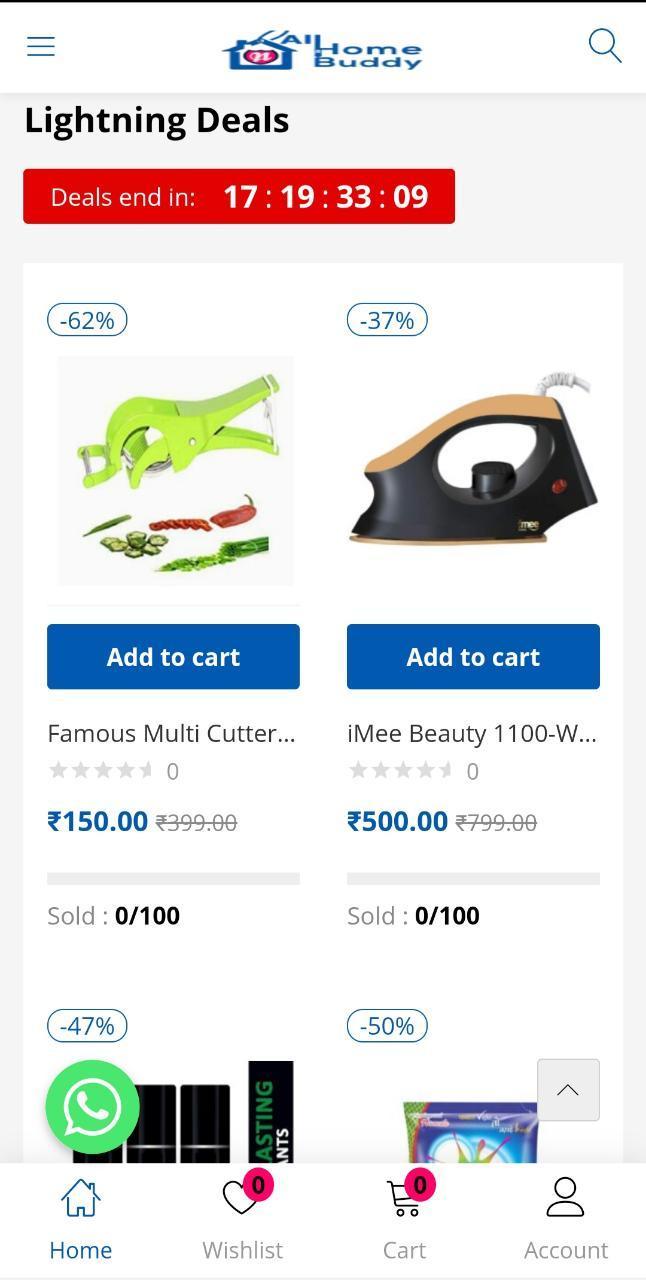Open iMee Beauty 1100-W product title
646x1280 pixels.
(x=472, y=733)
